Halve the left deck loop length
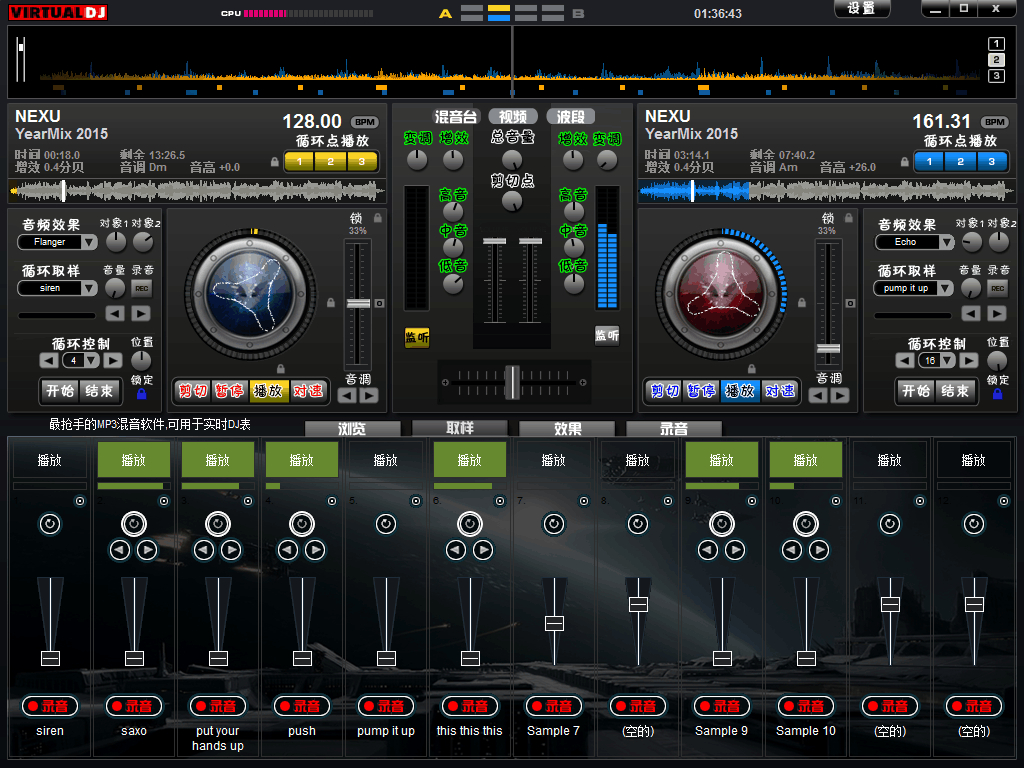Viewport: 1024px width, 768px height. [x=49, y=360]
